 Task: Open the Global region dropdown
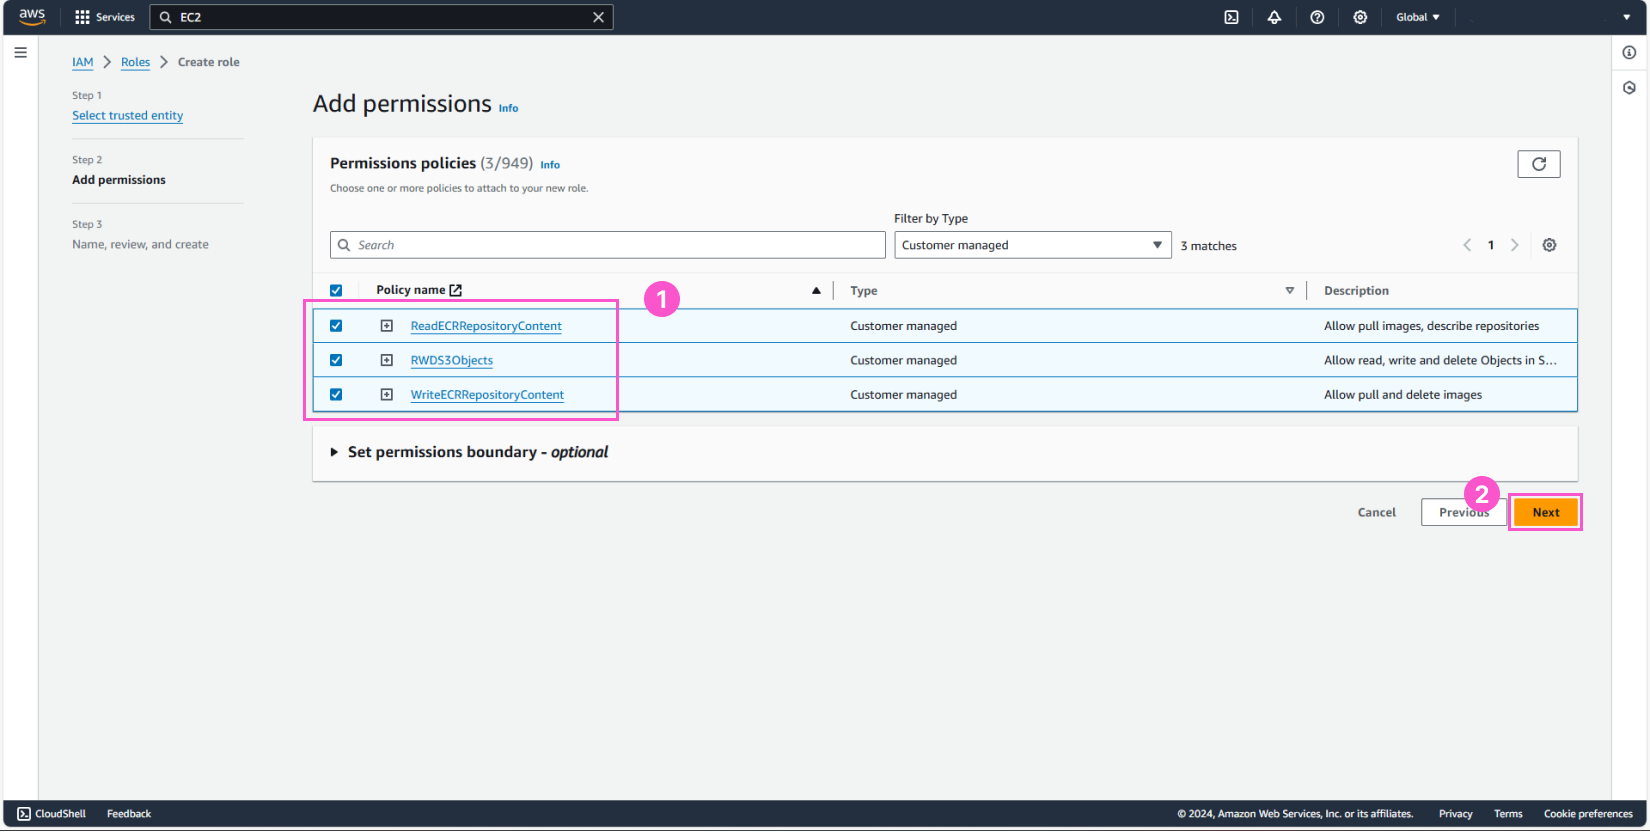click(1418, 17)
